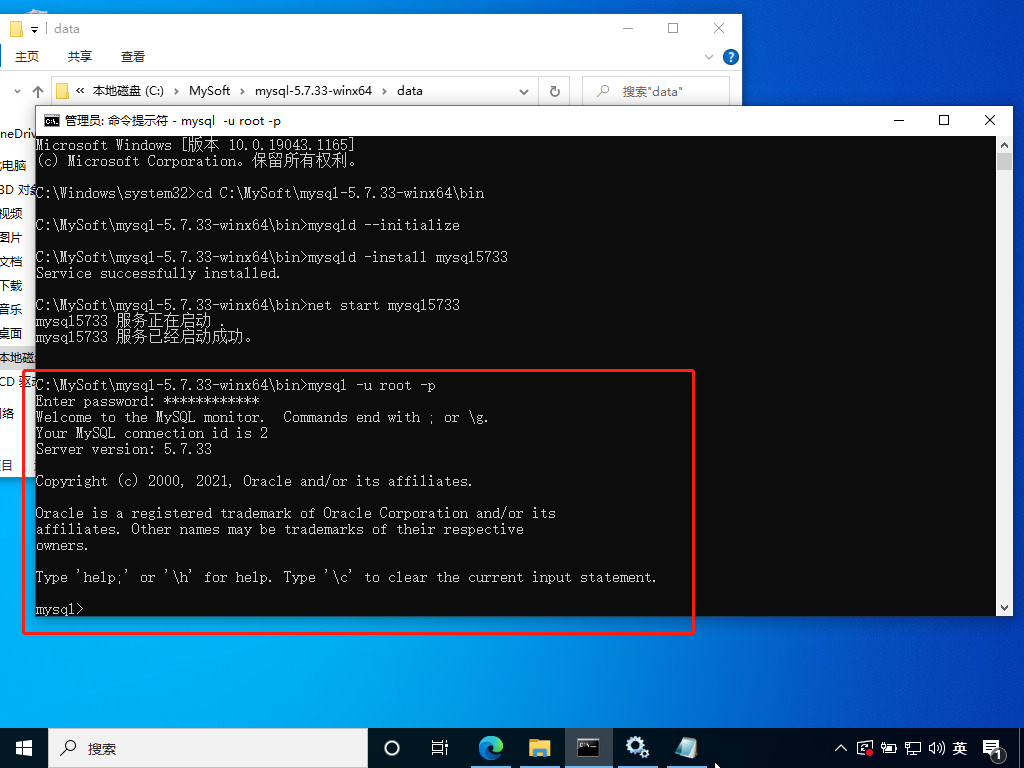Image resolution: width=1024 pixels, height=768 pixels.
Task: Click the folder icon in Explorer title bar
Action: 16,29
